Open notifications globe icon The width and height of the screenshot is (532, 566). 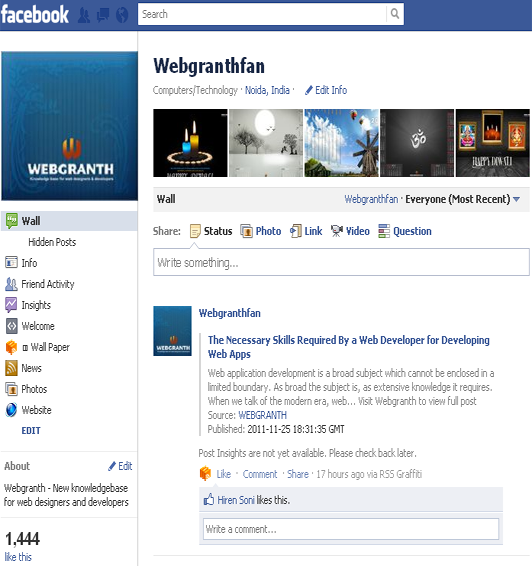pos(122,15)
